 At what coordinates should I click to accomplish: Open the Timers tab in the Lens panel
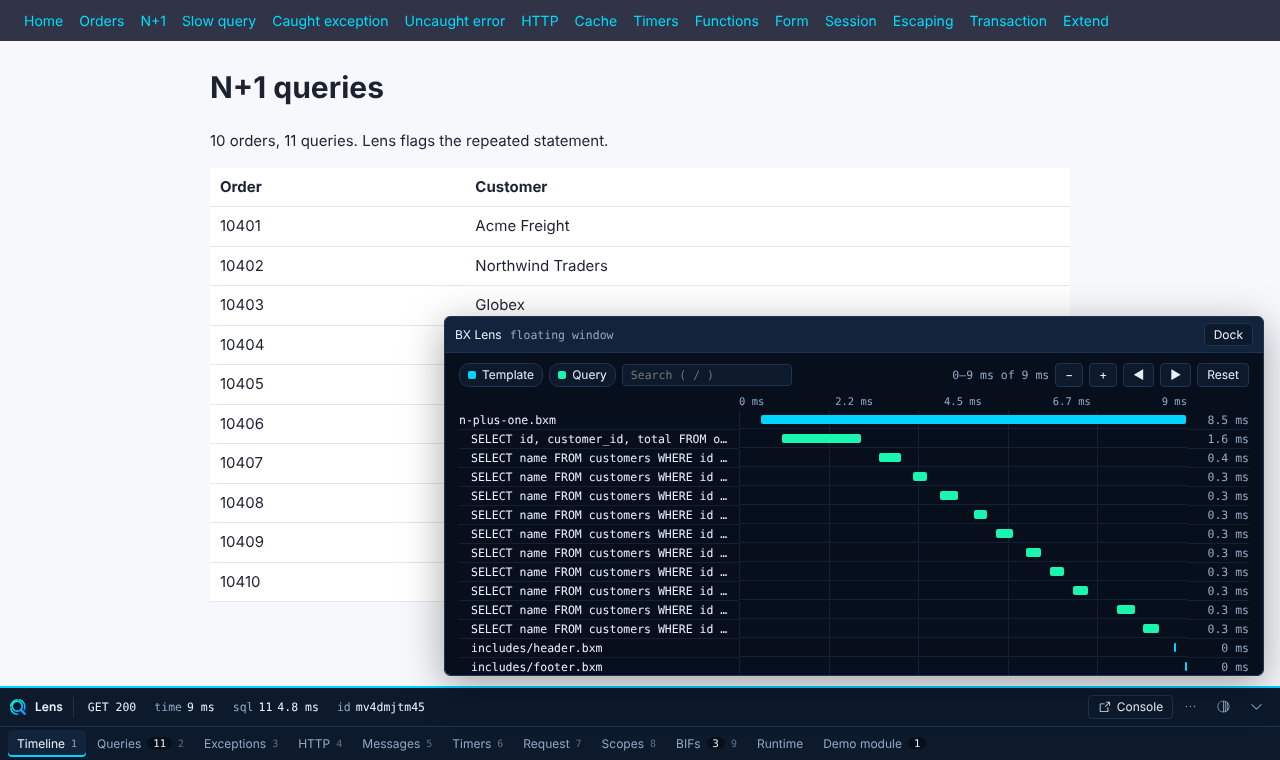(x=477, y=744)
